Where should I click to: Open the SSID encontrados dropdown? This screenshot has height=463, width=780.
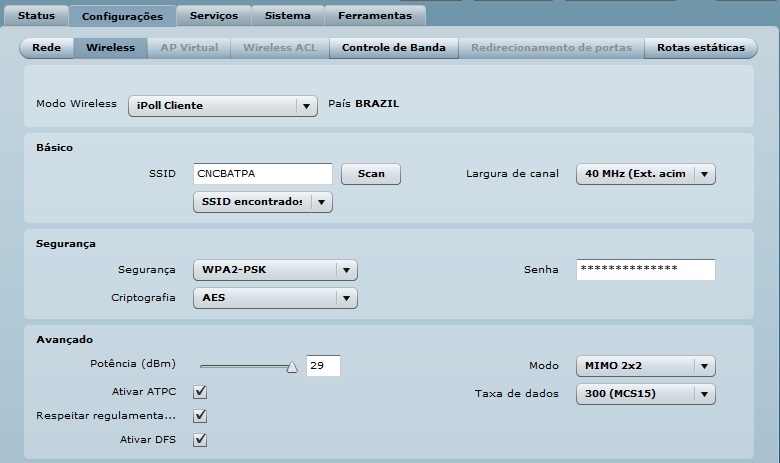coord(261,202)
